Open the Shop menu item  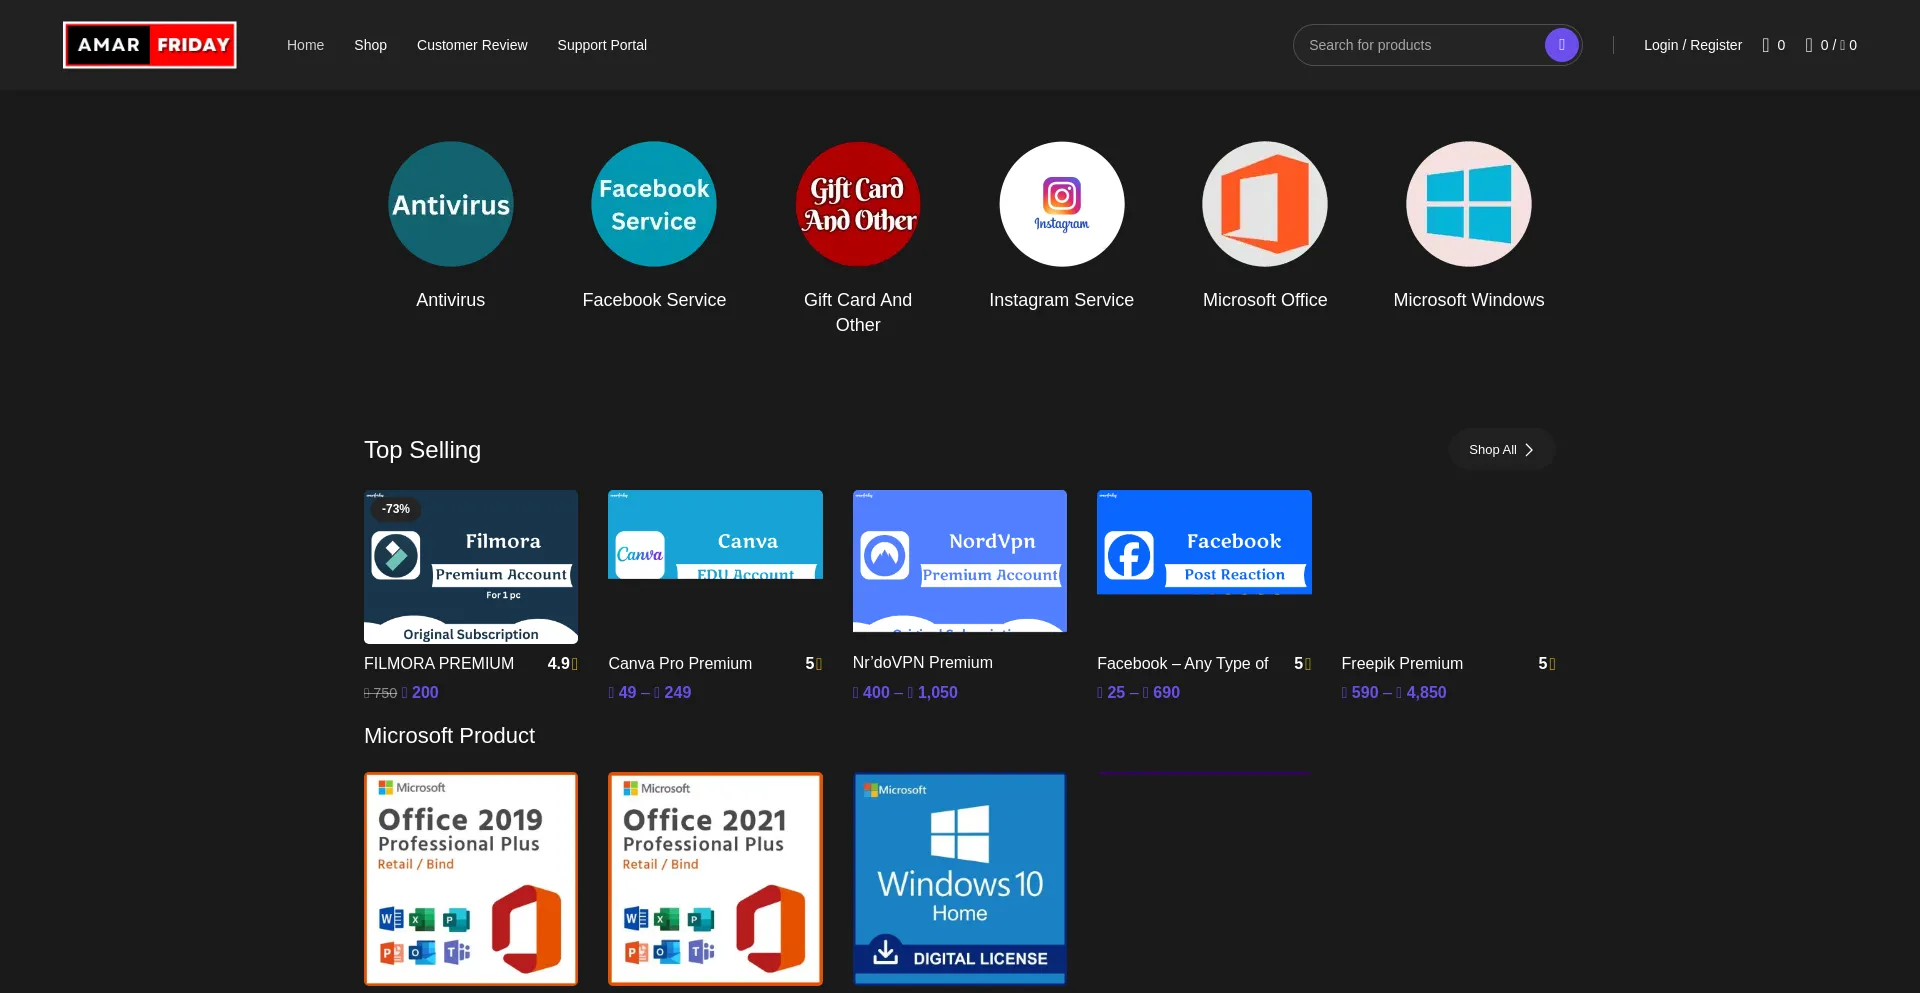pos(370,45)
